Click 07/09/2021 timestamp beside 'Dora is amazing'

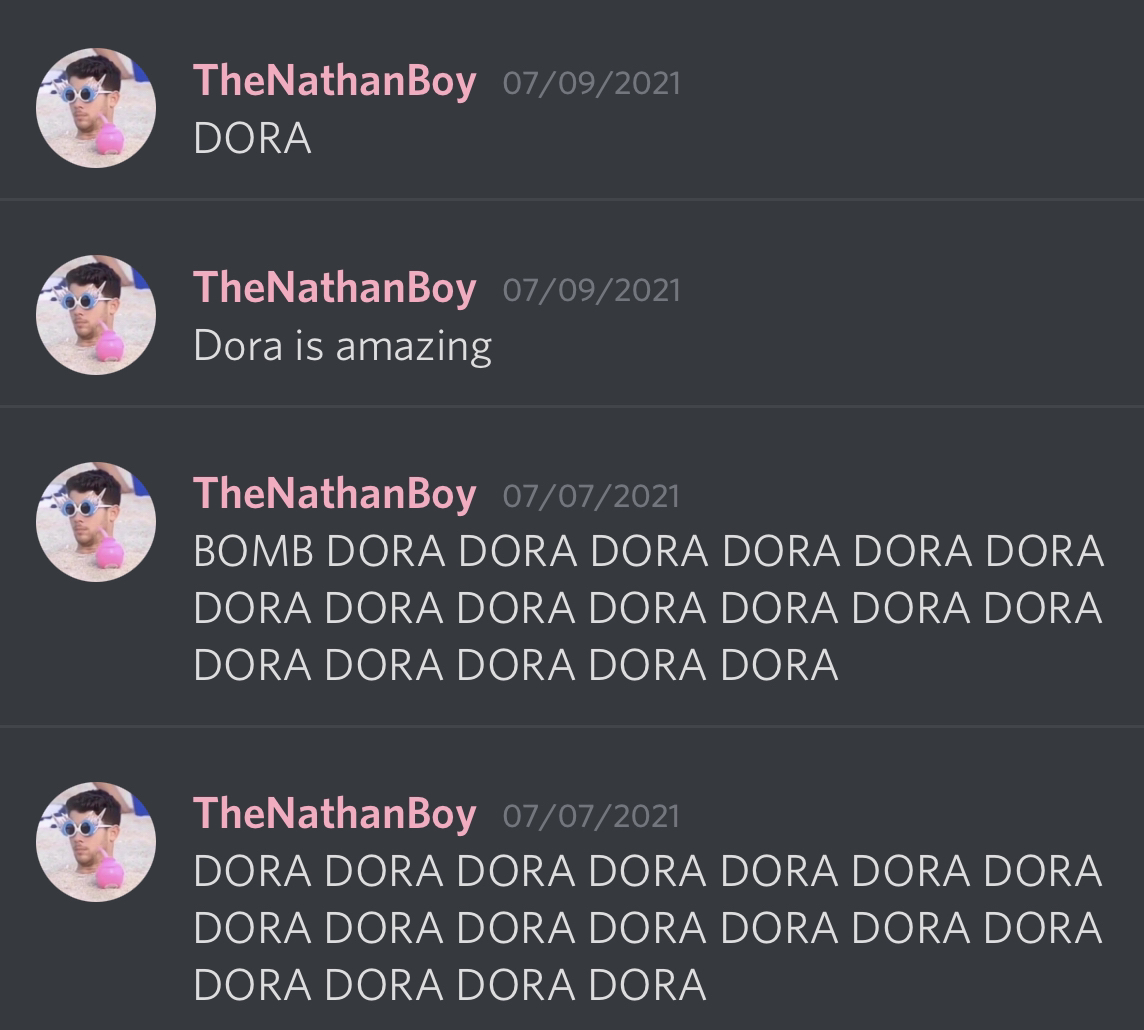(x=591, y=290)
